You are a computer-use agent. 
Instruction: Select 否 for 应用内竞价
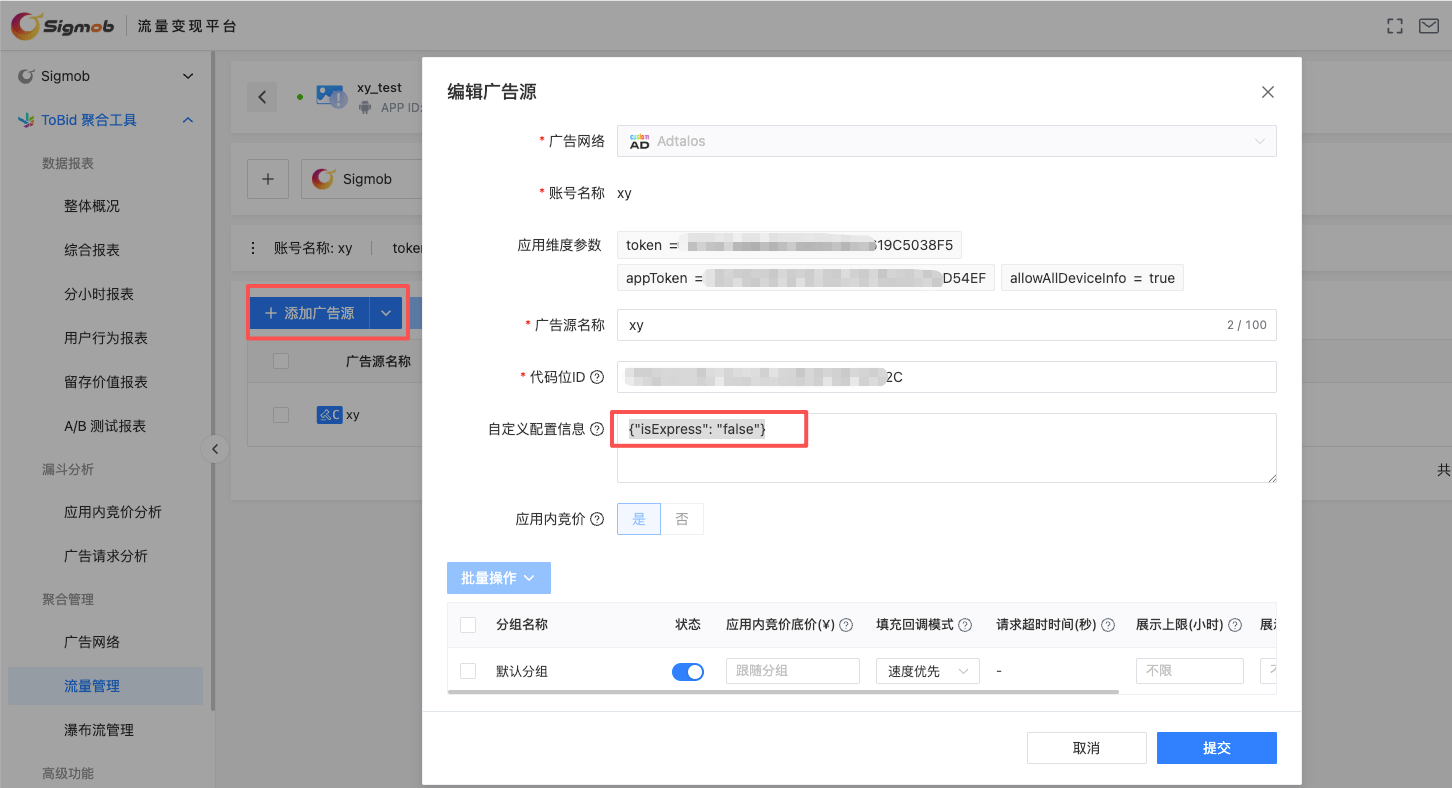tap(681, 518)
